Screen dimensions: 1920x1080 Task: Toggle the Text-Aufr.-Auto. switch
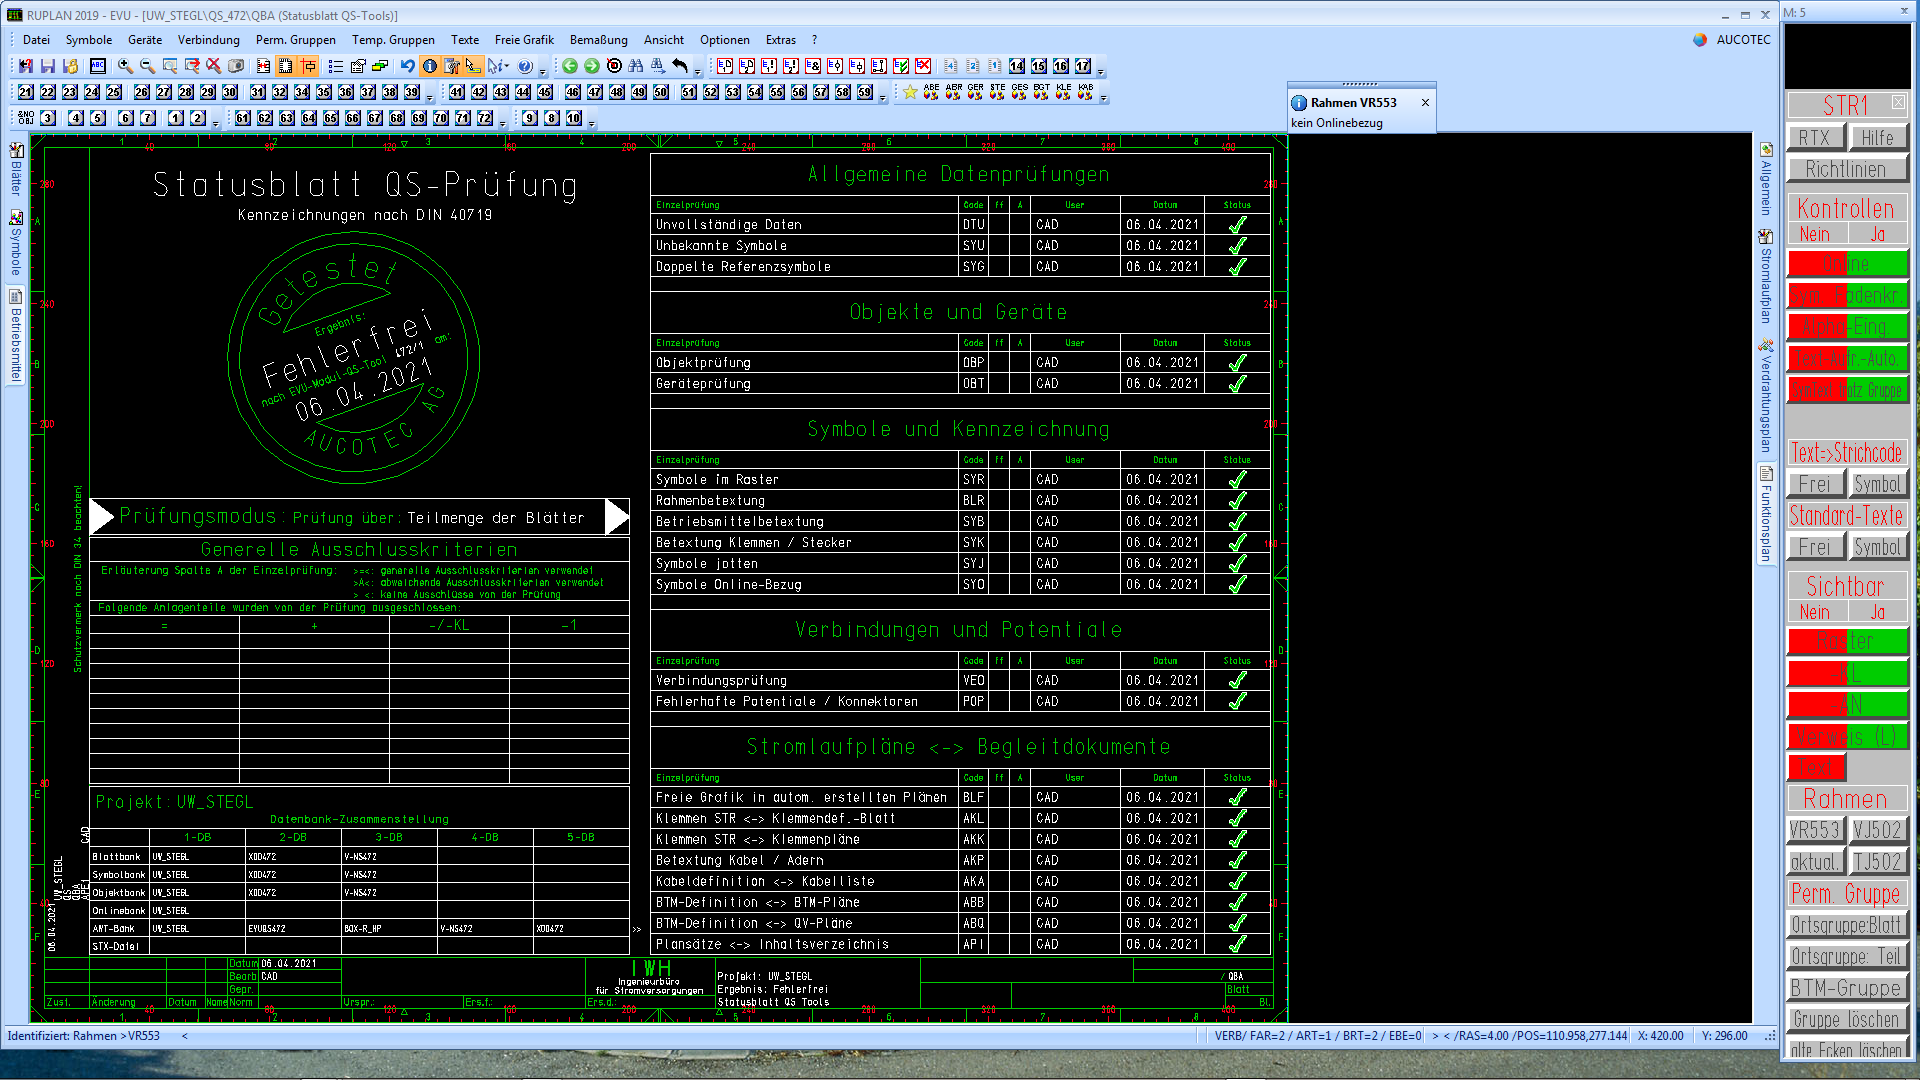[x=1847, y=358]
